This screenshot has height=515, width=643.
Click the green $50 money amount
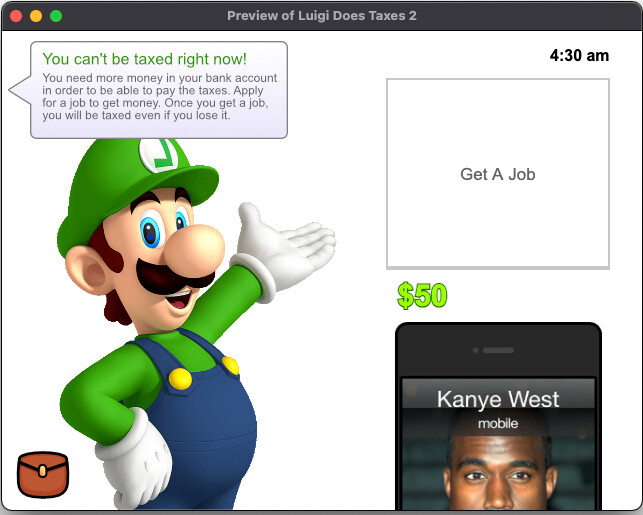click(422, 295)
